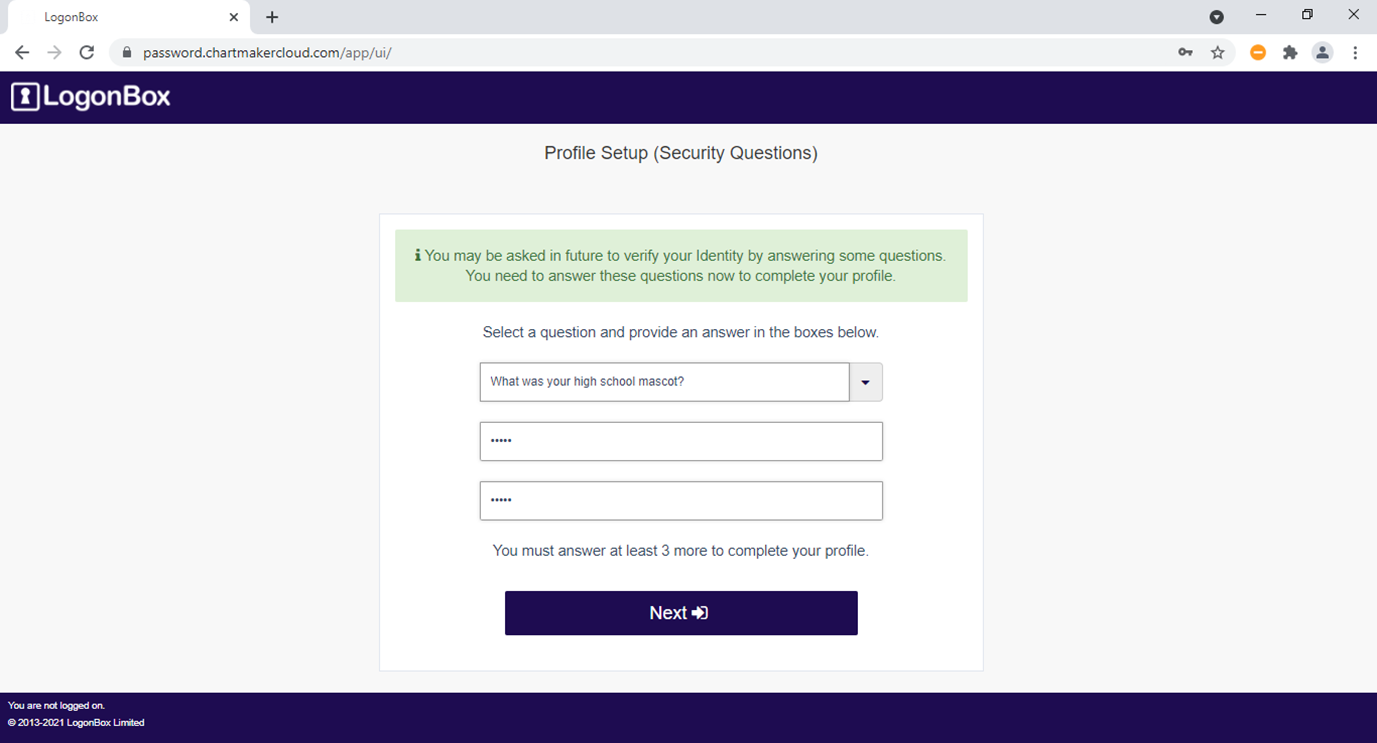This screenshot has height=743, width=1377.
Task: Open saved passwords key icon
Action: coord(1185,53)
